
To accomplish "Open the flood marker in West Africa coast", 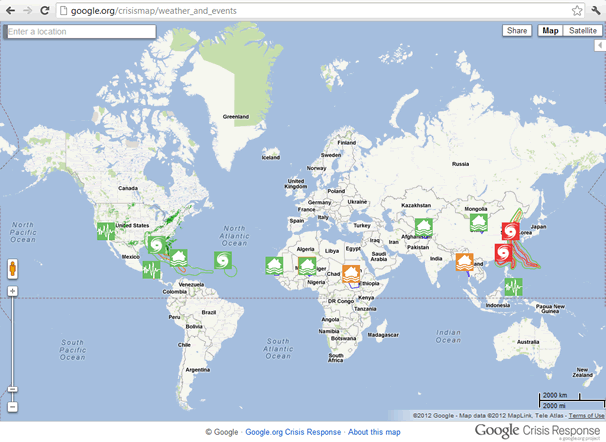I will pos(274,266).
